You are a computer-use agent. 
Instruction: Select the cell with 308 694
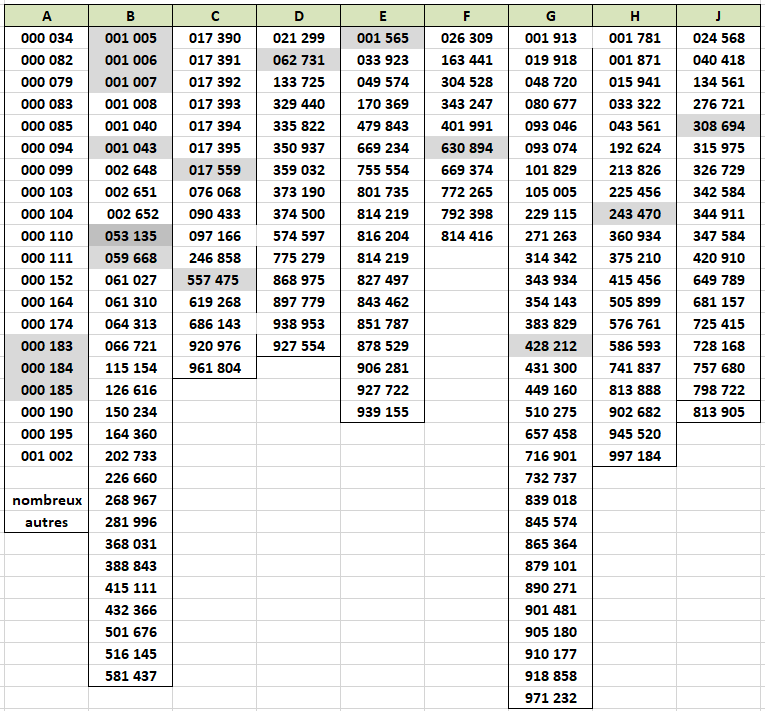(719, 126)
